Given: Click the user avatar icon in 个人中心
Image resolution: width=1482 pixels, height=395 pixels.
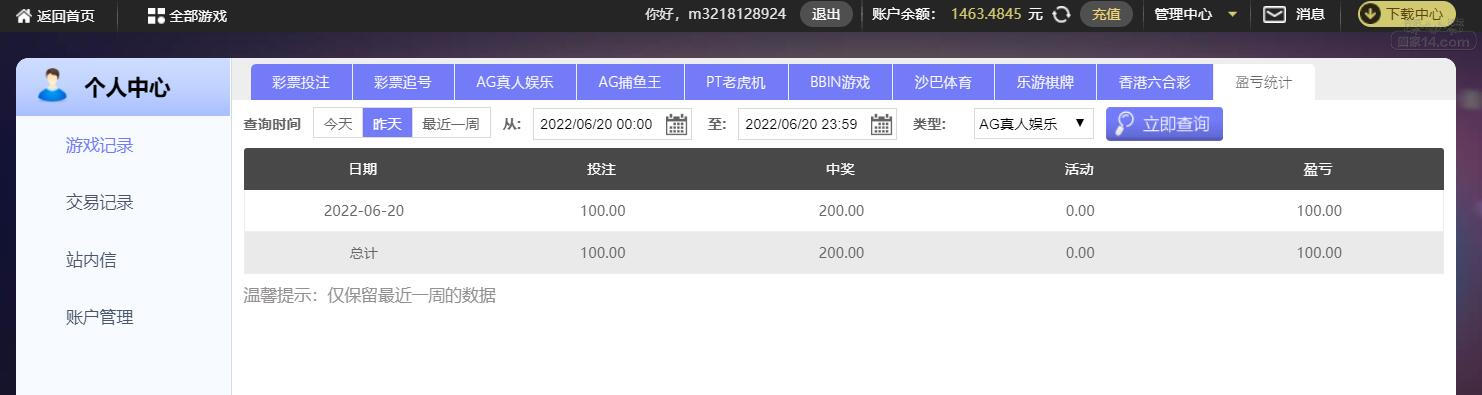Looking at the screenshot, I should [52, 86].
